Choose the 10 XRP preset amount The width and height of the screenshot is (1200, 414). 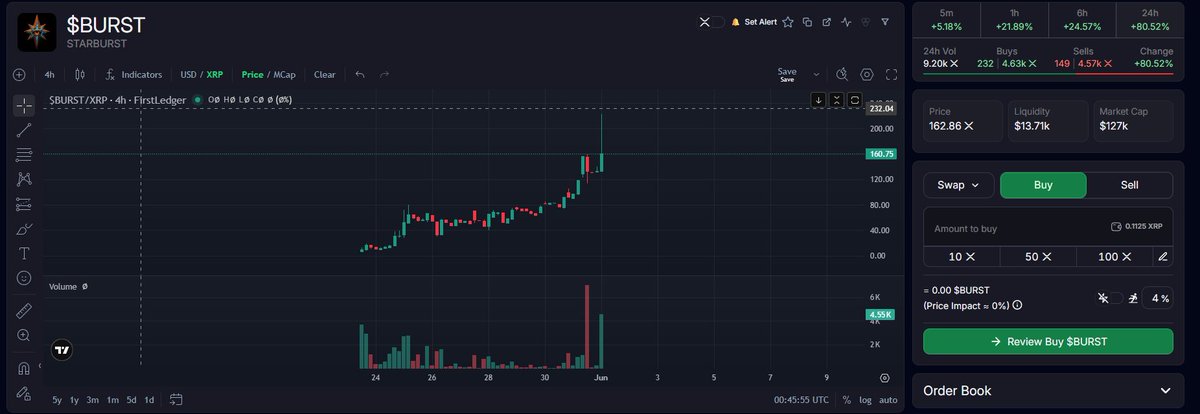click(x=961, y=257)
